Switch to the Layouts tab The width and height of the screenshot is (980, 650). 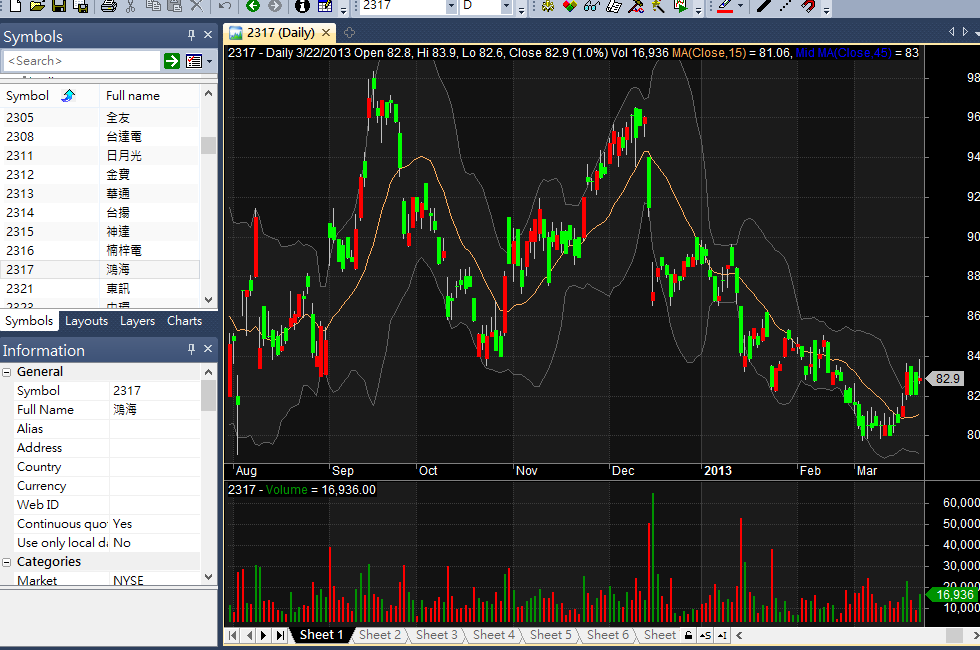point(86,321)
